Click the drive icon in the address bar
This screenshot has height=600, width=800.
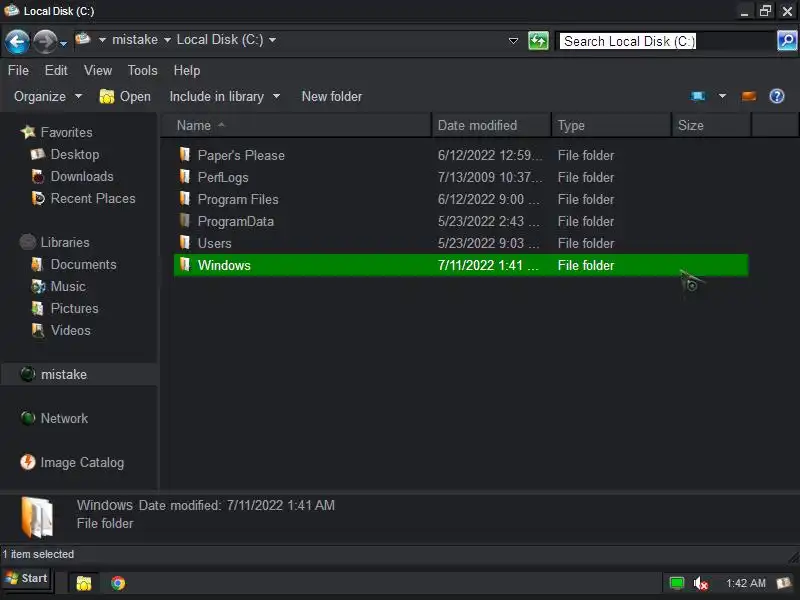click(x=83, y=39)
